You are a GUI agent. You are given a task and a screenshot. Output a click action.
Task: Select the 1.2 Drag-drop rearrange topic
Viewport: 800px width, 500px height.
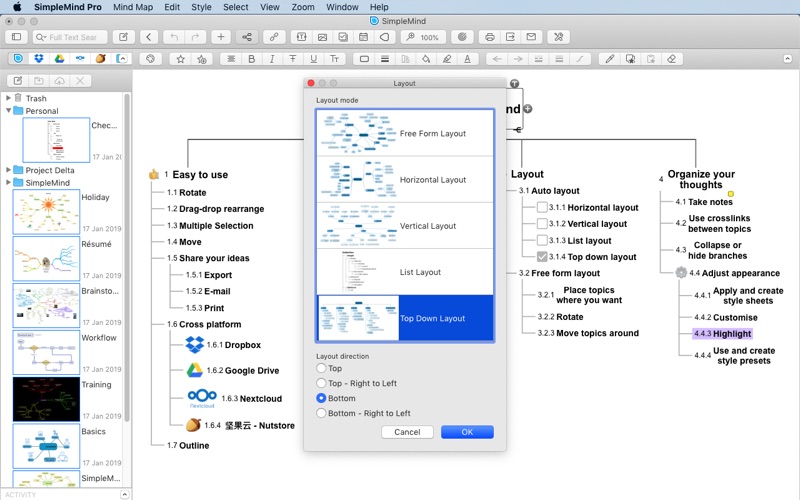[x=215, y=209]
